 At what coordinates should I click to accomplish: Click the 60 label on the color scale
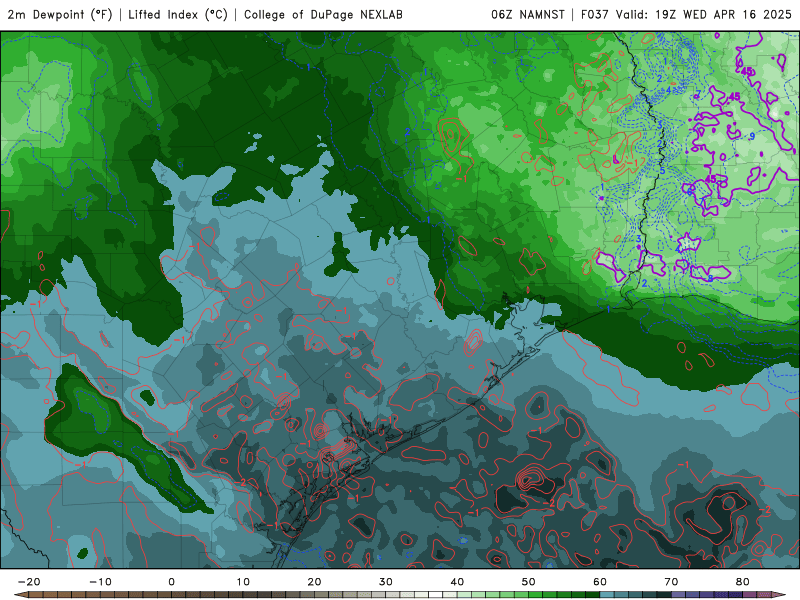tap(600, 582)
